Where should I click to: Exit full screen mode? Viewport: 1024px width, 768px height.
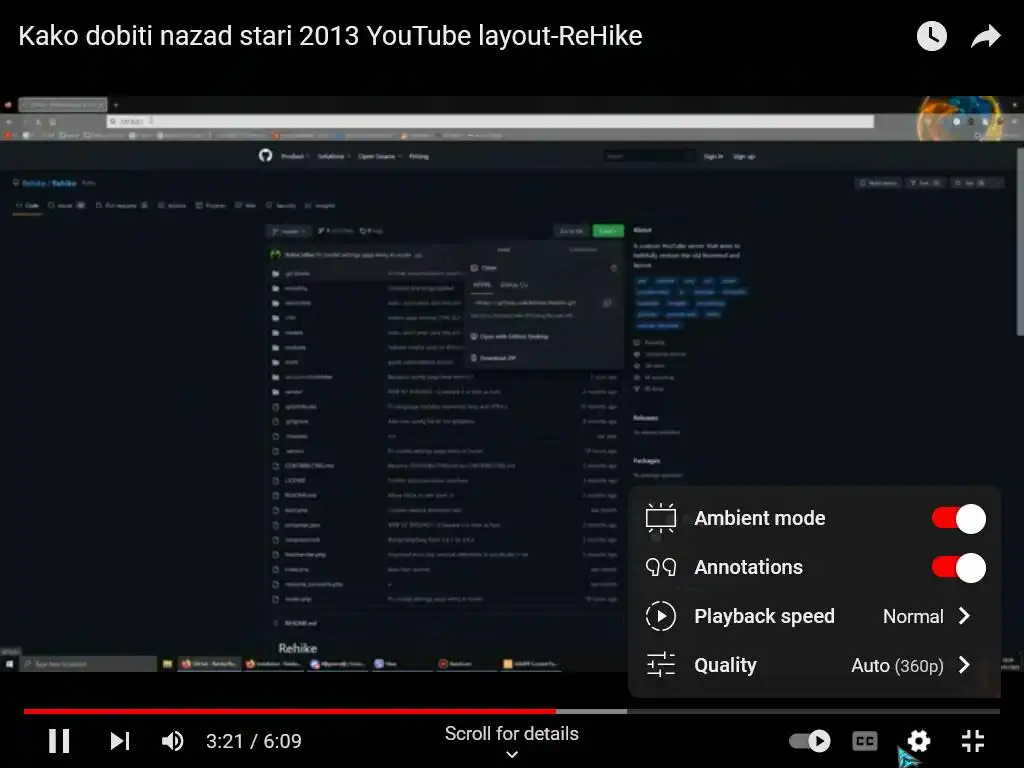[x=973, y=741]
